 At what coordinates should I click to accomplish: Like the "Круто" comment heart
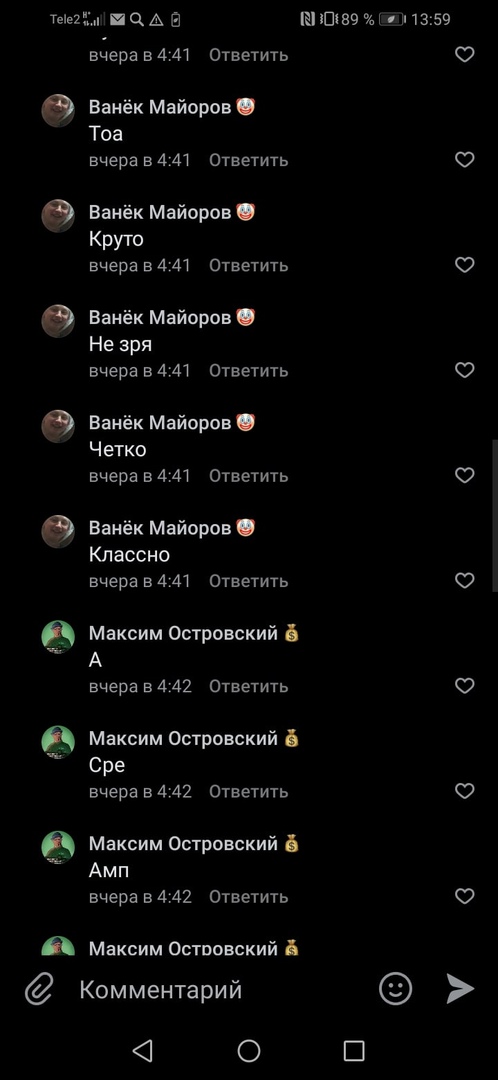pyautogui.click(x=465, y=265)
